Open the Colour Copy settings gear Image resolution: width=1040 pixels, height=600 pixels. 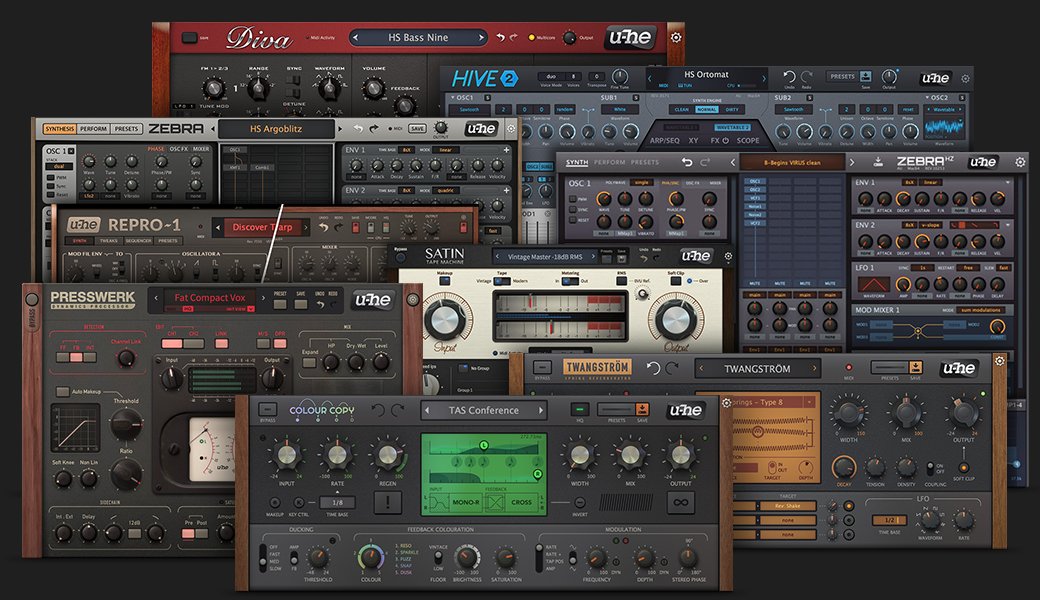pos(727,405)
